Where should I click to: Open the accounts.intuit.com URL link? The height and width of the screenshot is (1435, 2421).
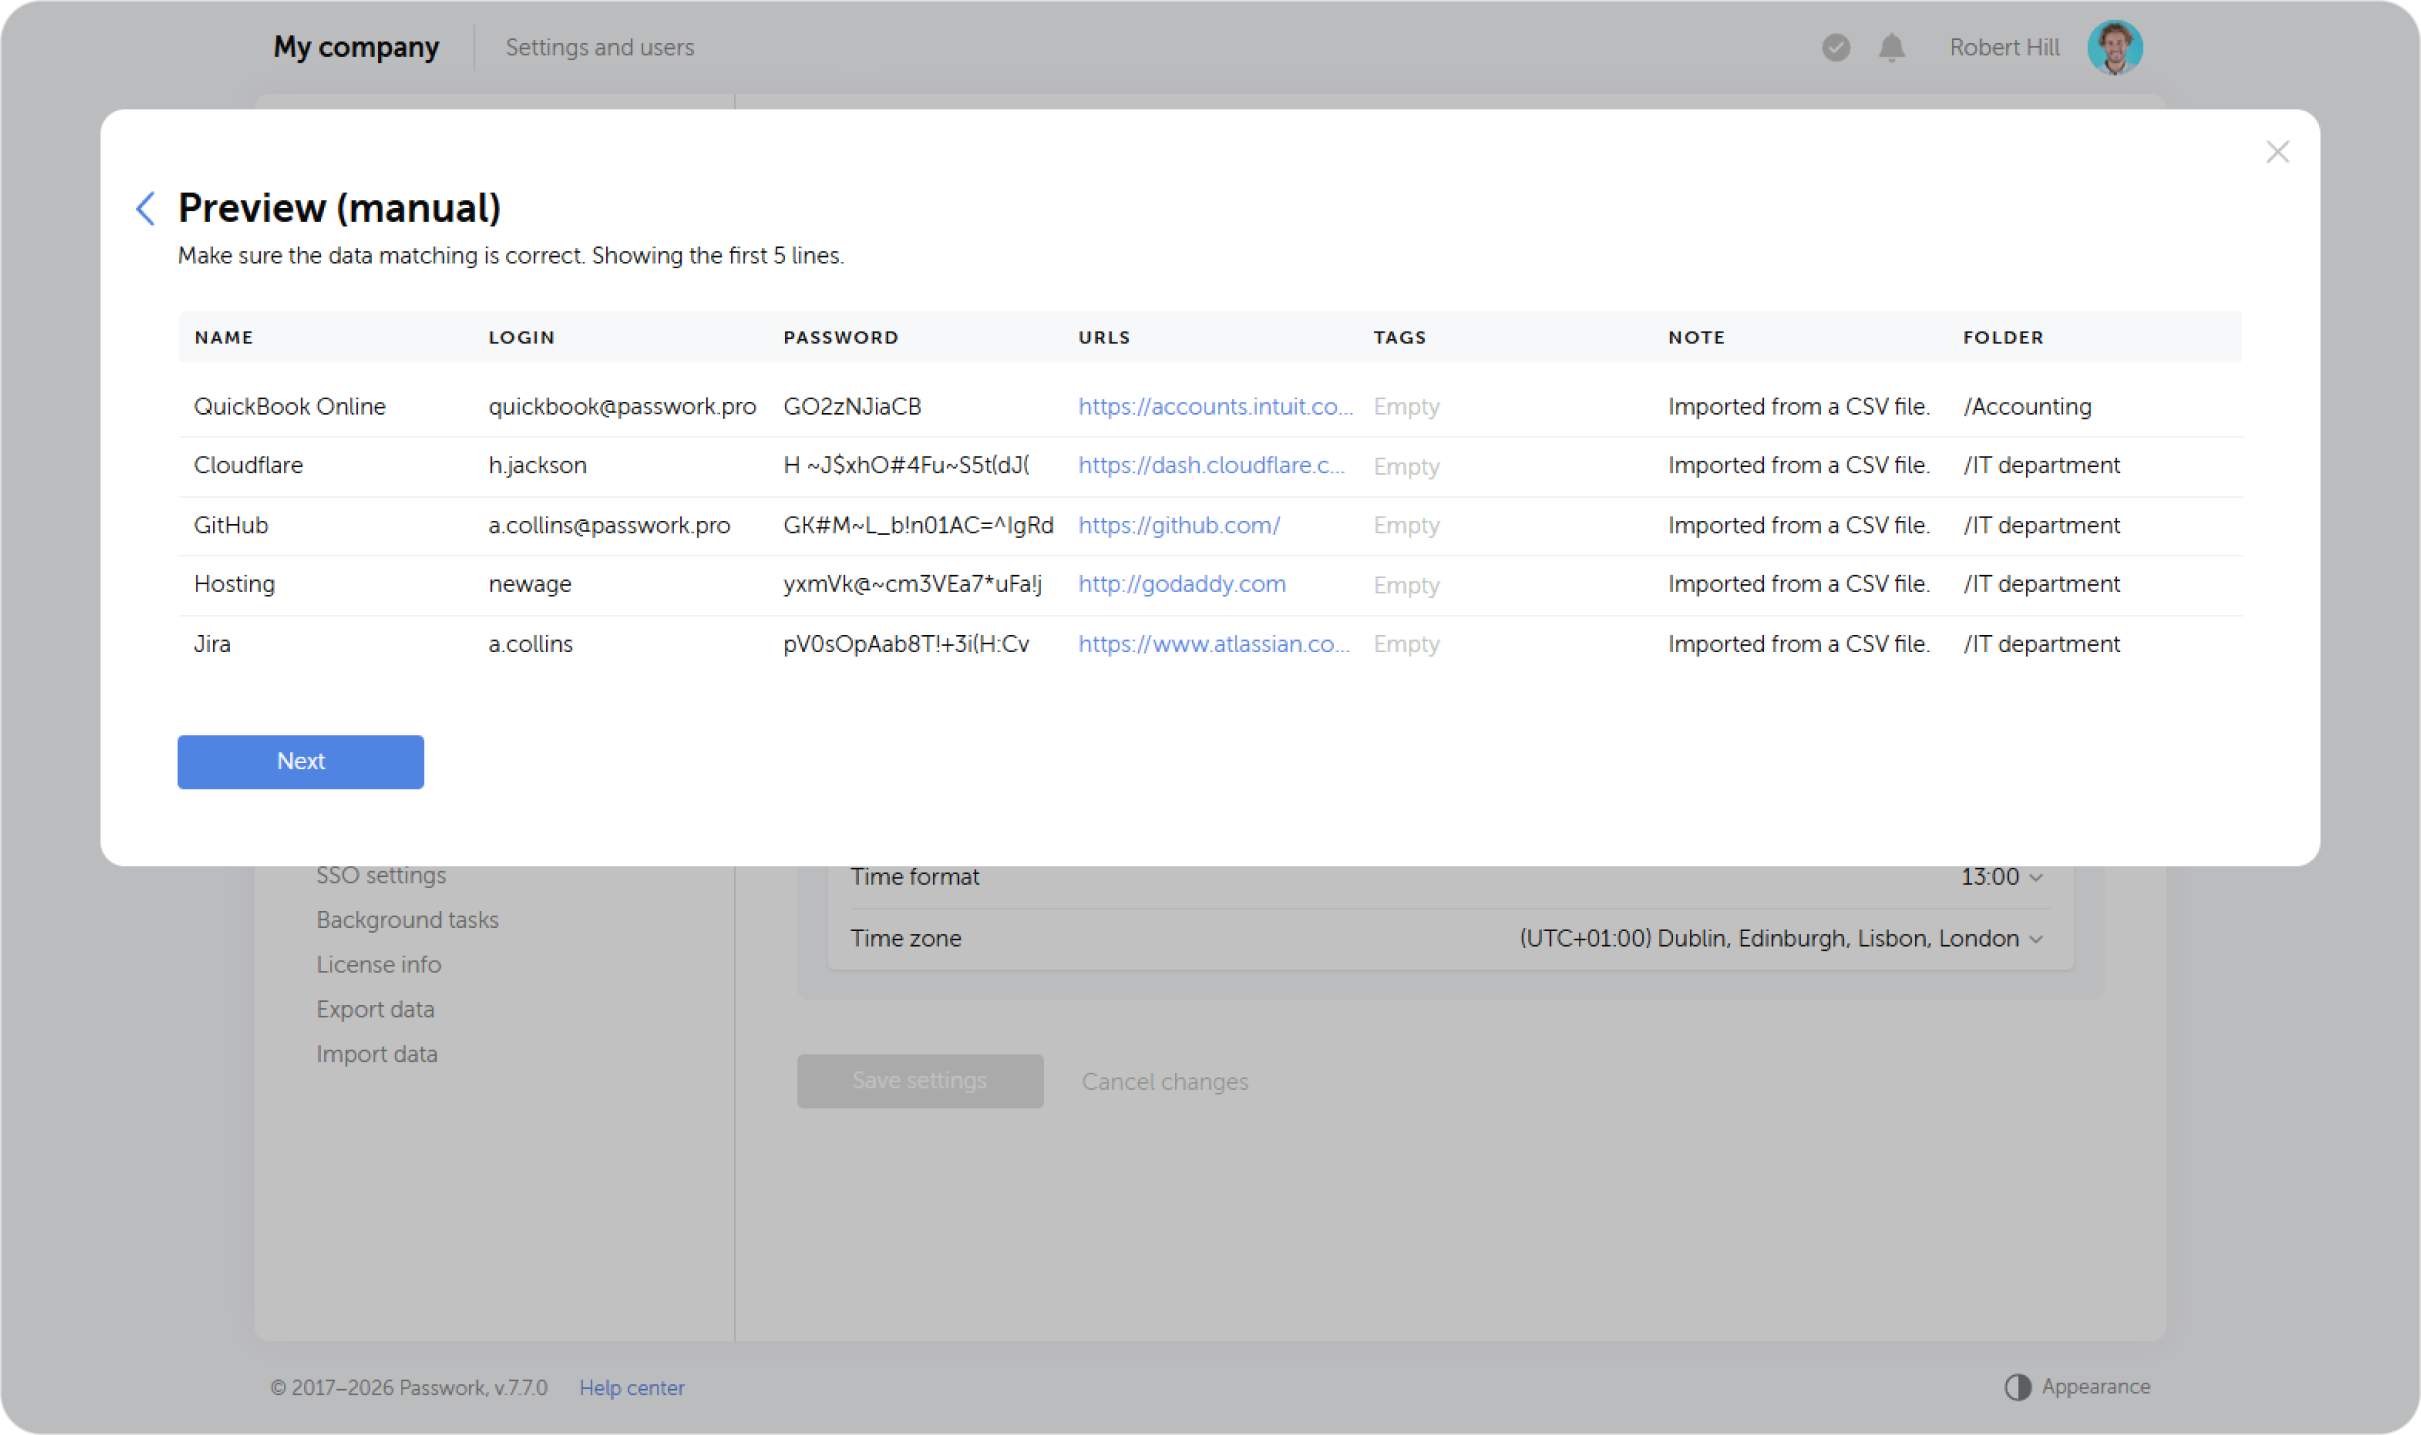[1215, 406]
